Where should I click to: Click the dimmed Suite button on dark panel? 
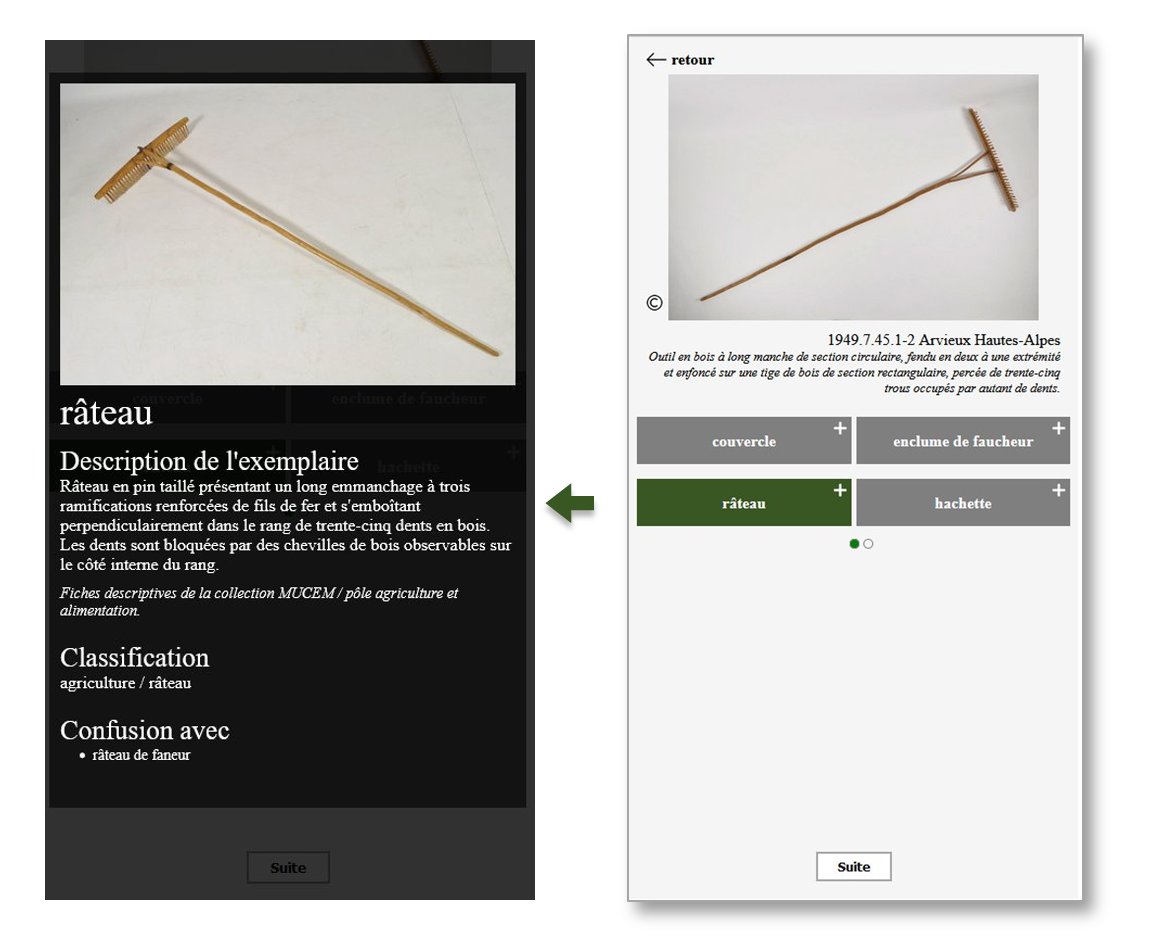point(288,867)
